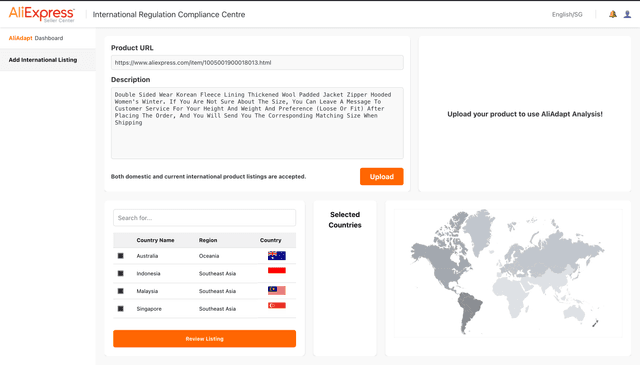Click the Australia flag icon
This screenshot has height=365, width=640.
pyautogui.click(x=277, y=256)
